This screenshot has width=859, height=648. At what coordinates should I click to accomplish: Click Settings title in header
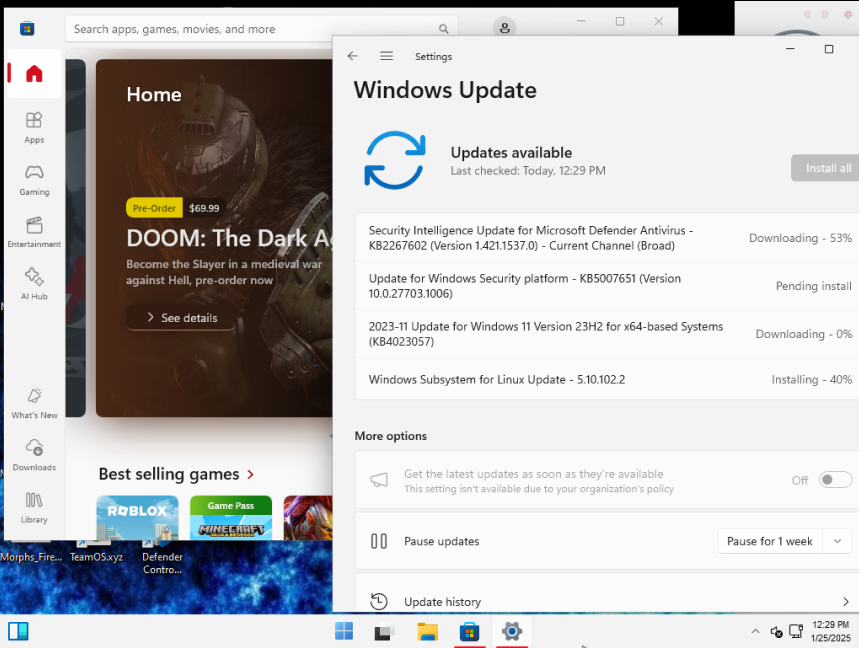[433, 56]
